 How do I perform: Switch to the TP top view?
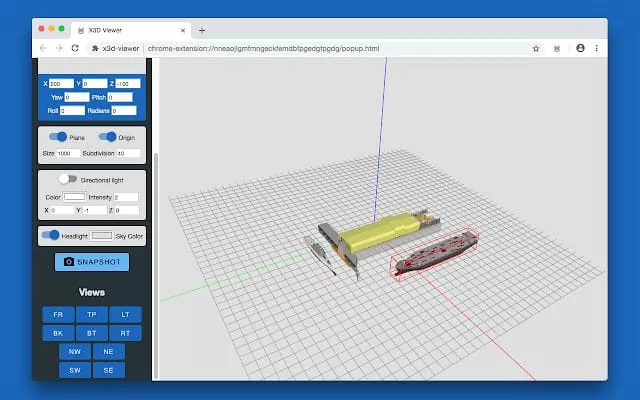92,314
